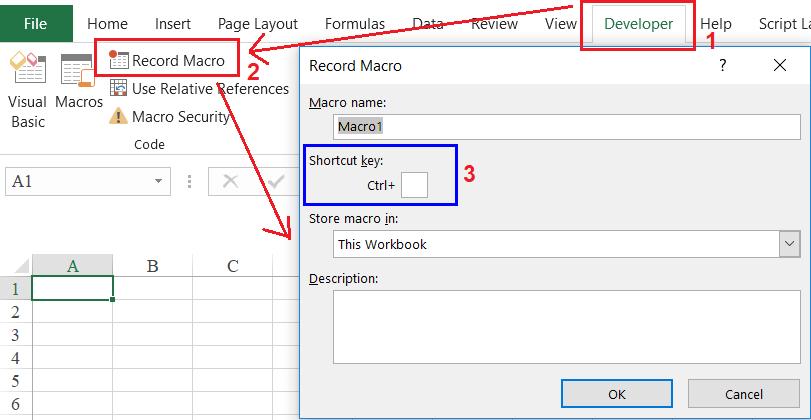Select row 6 header
Screen dimensions: 811x420
16,403
